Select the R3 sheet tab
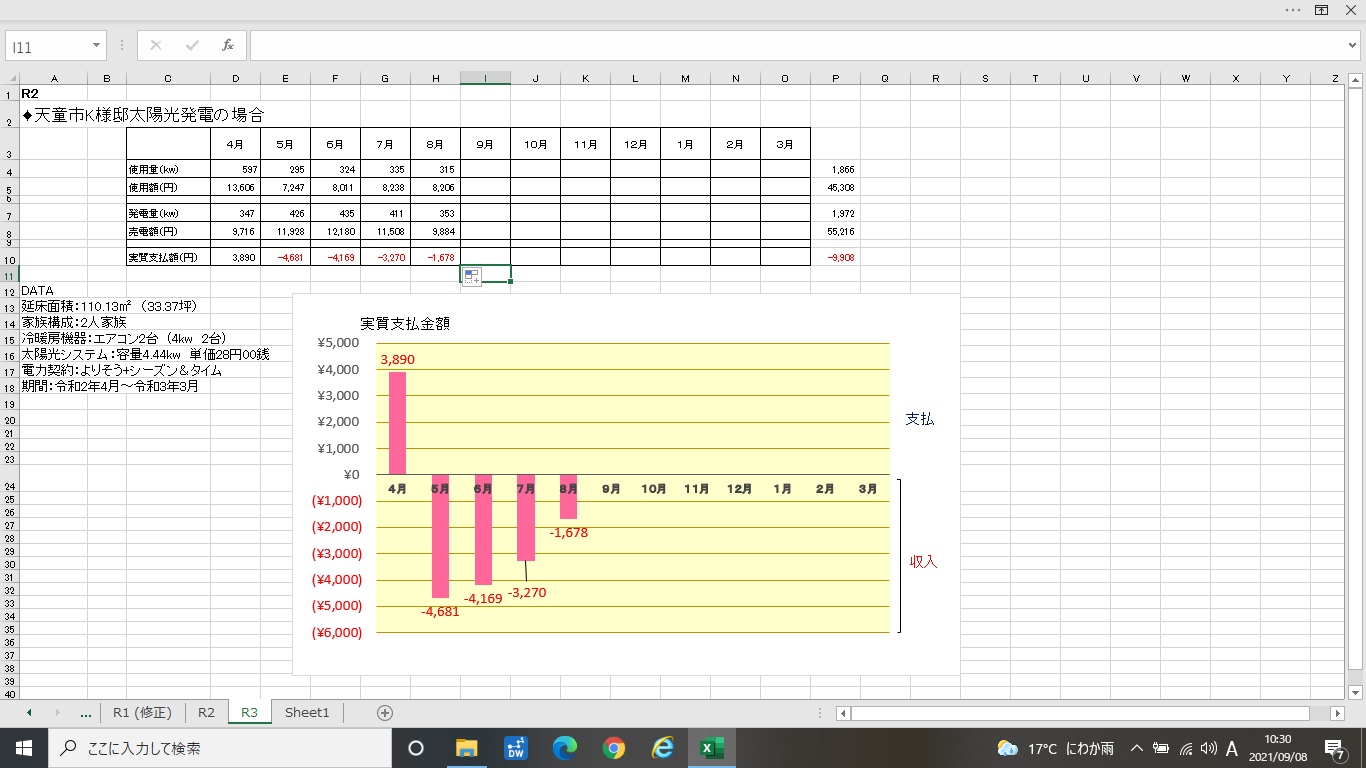The image size is (1366, 768). click(249, 713)
